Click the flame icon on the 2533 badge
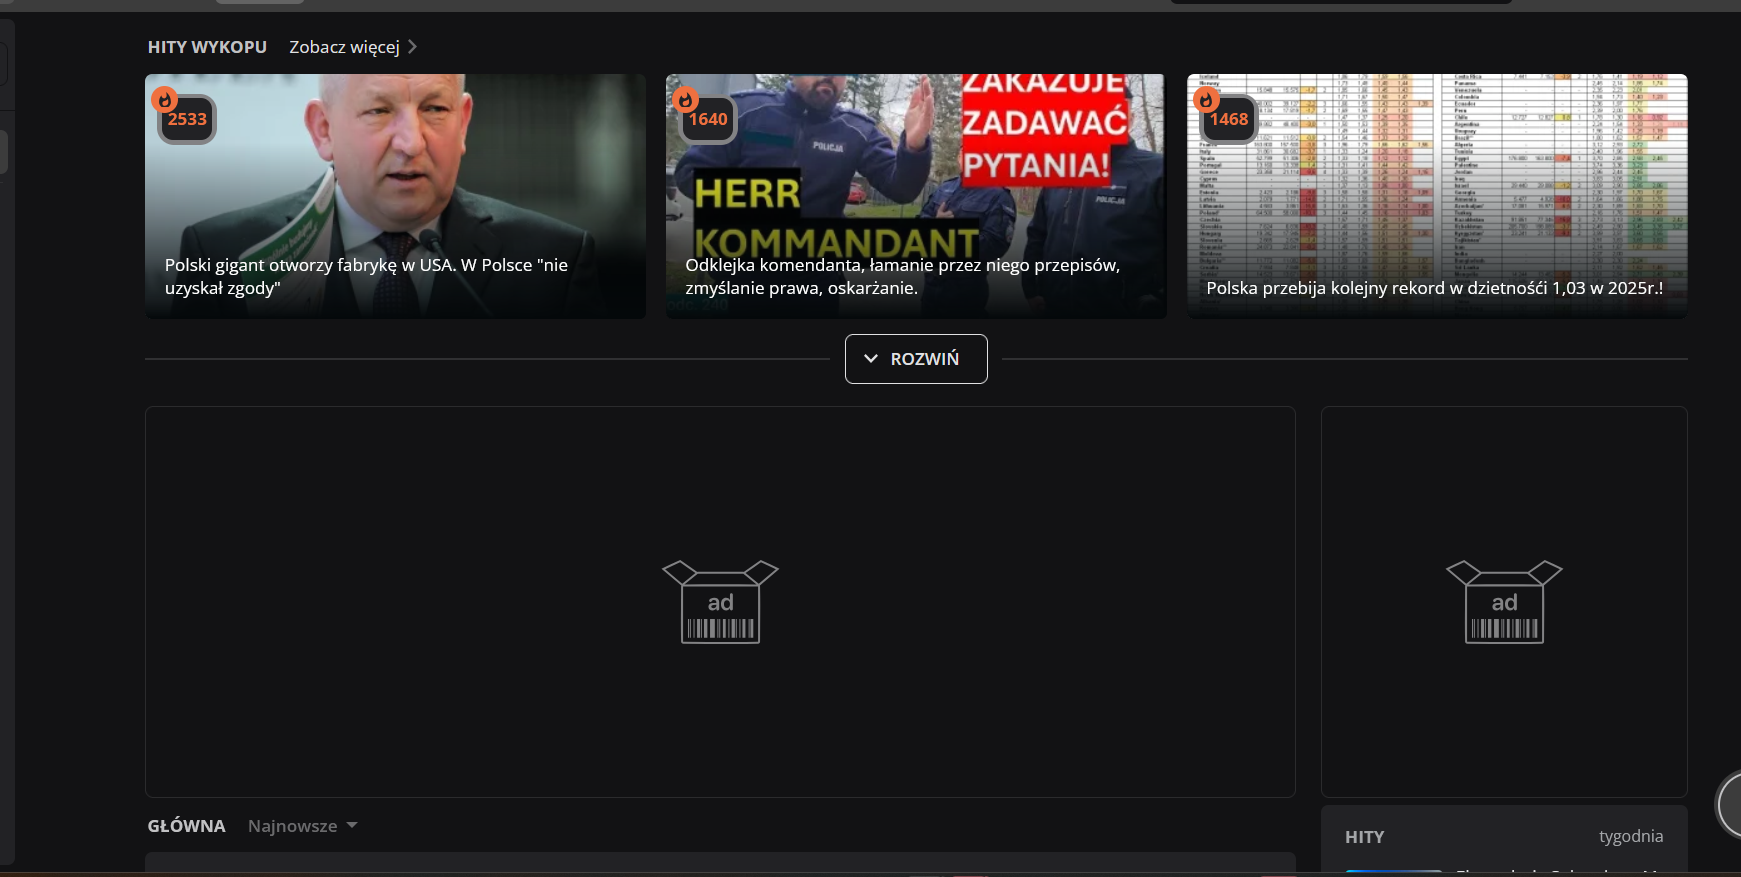 coord(165,100)
